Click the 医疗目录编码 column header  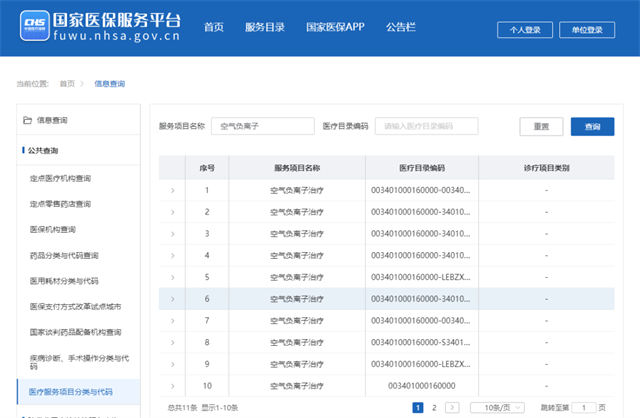[422, 168]
